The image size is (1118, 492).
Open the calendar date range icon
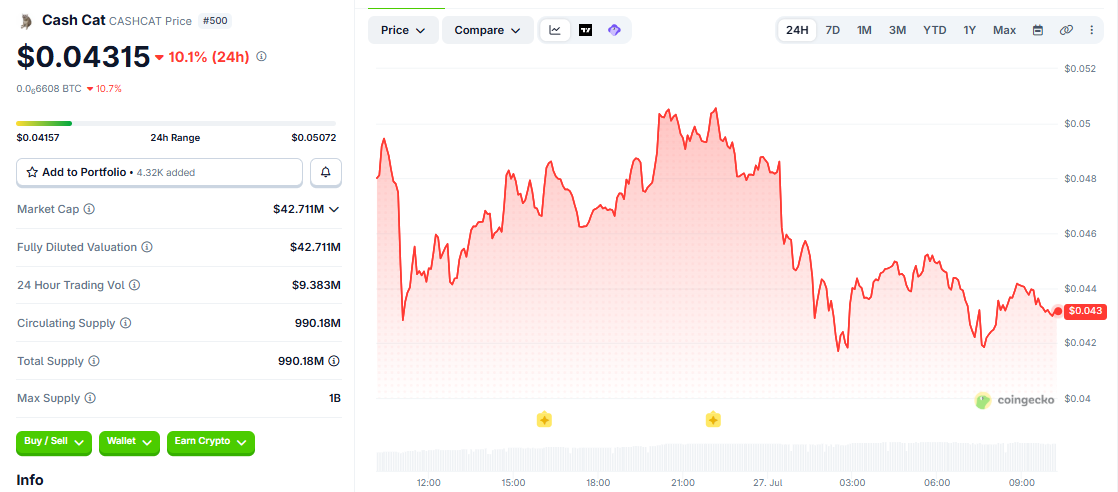pos(1038,30)
